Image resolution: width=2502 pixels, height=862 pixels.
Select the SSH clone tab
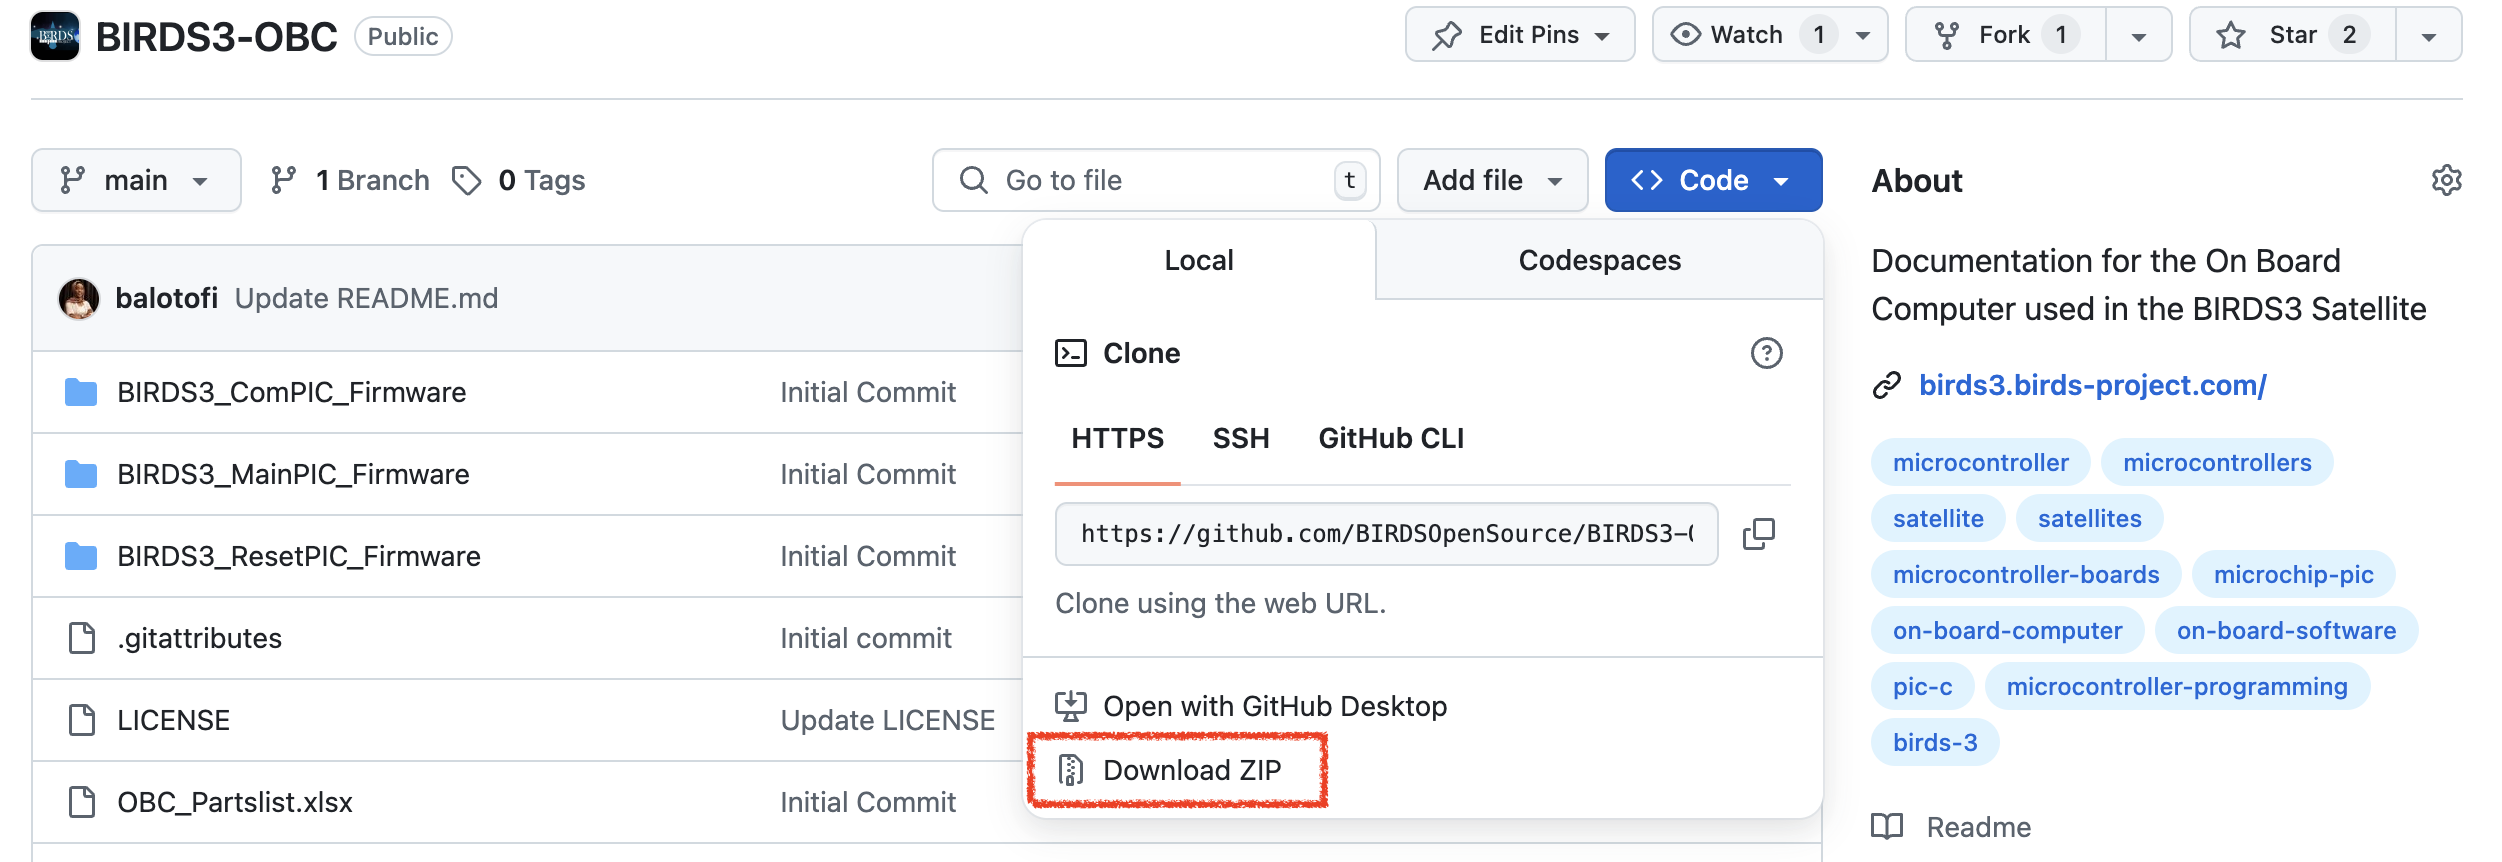(1241, 438)
